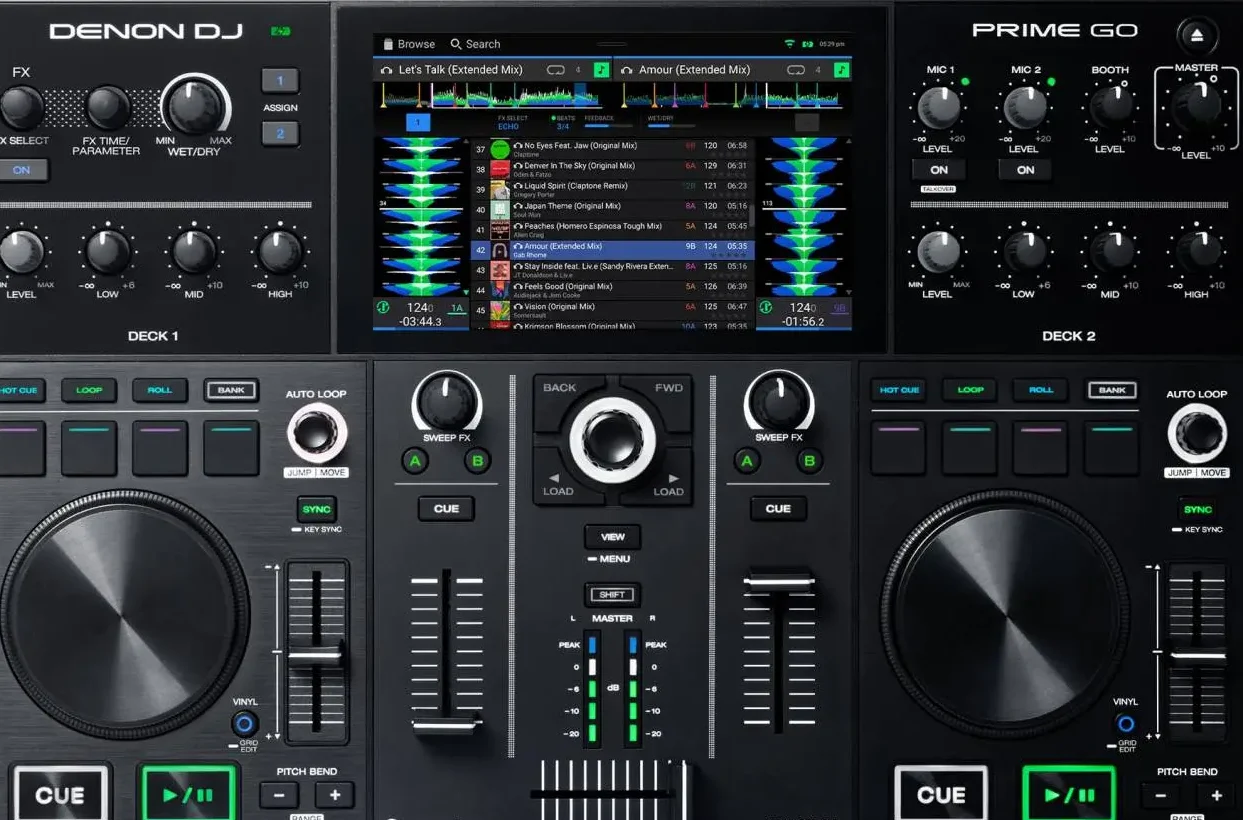The width and height of the screenshot is (1243, 820).
Task: Tap the Wi-Fi status icon on the touchscreen
Action: (x=789, y=44)
